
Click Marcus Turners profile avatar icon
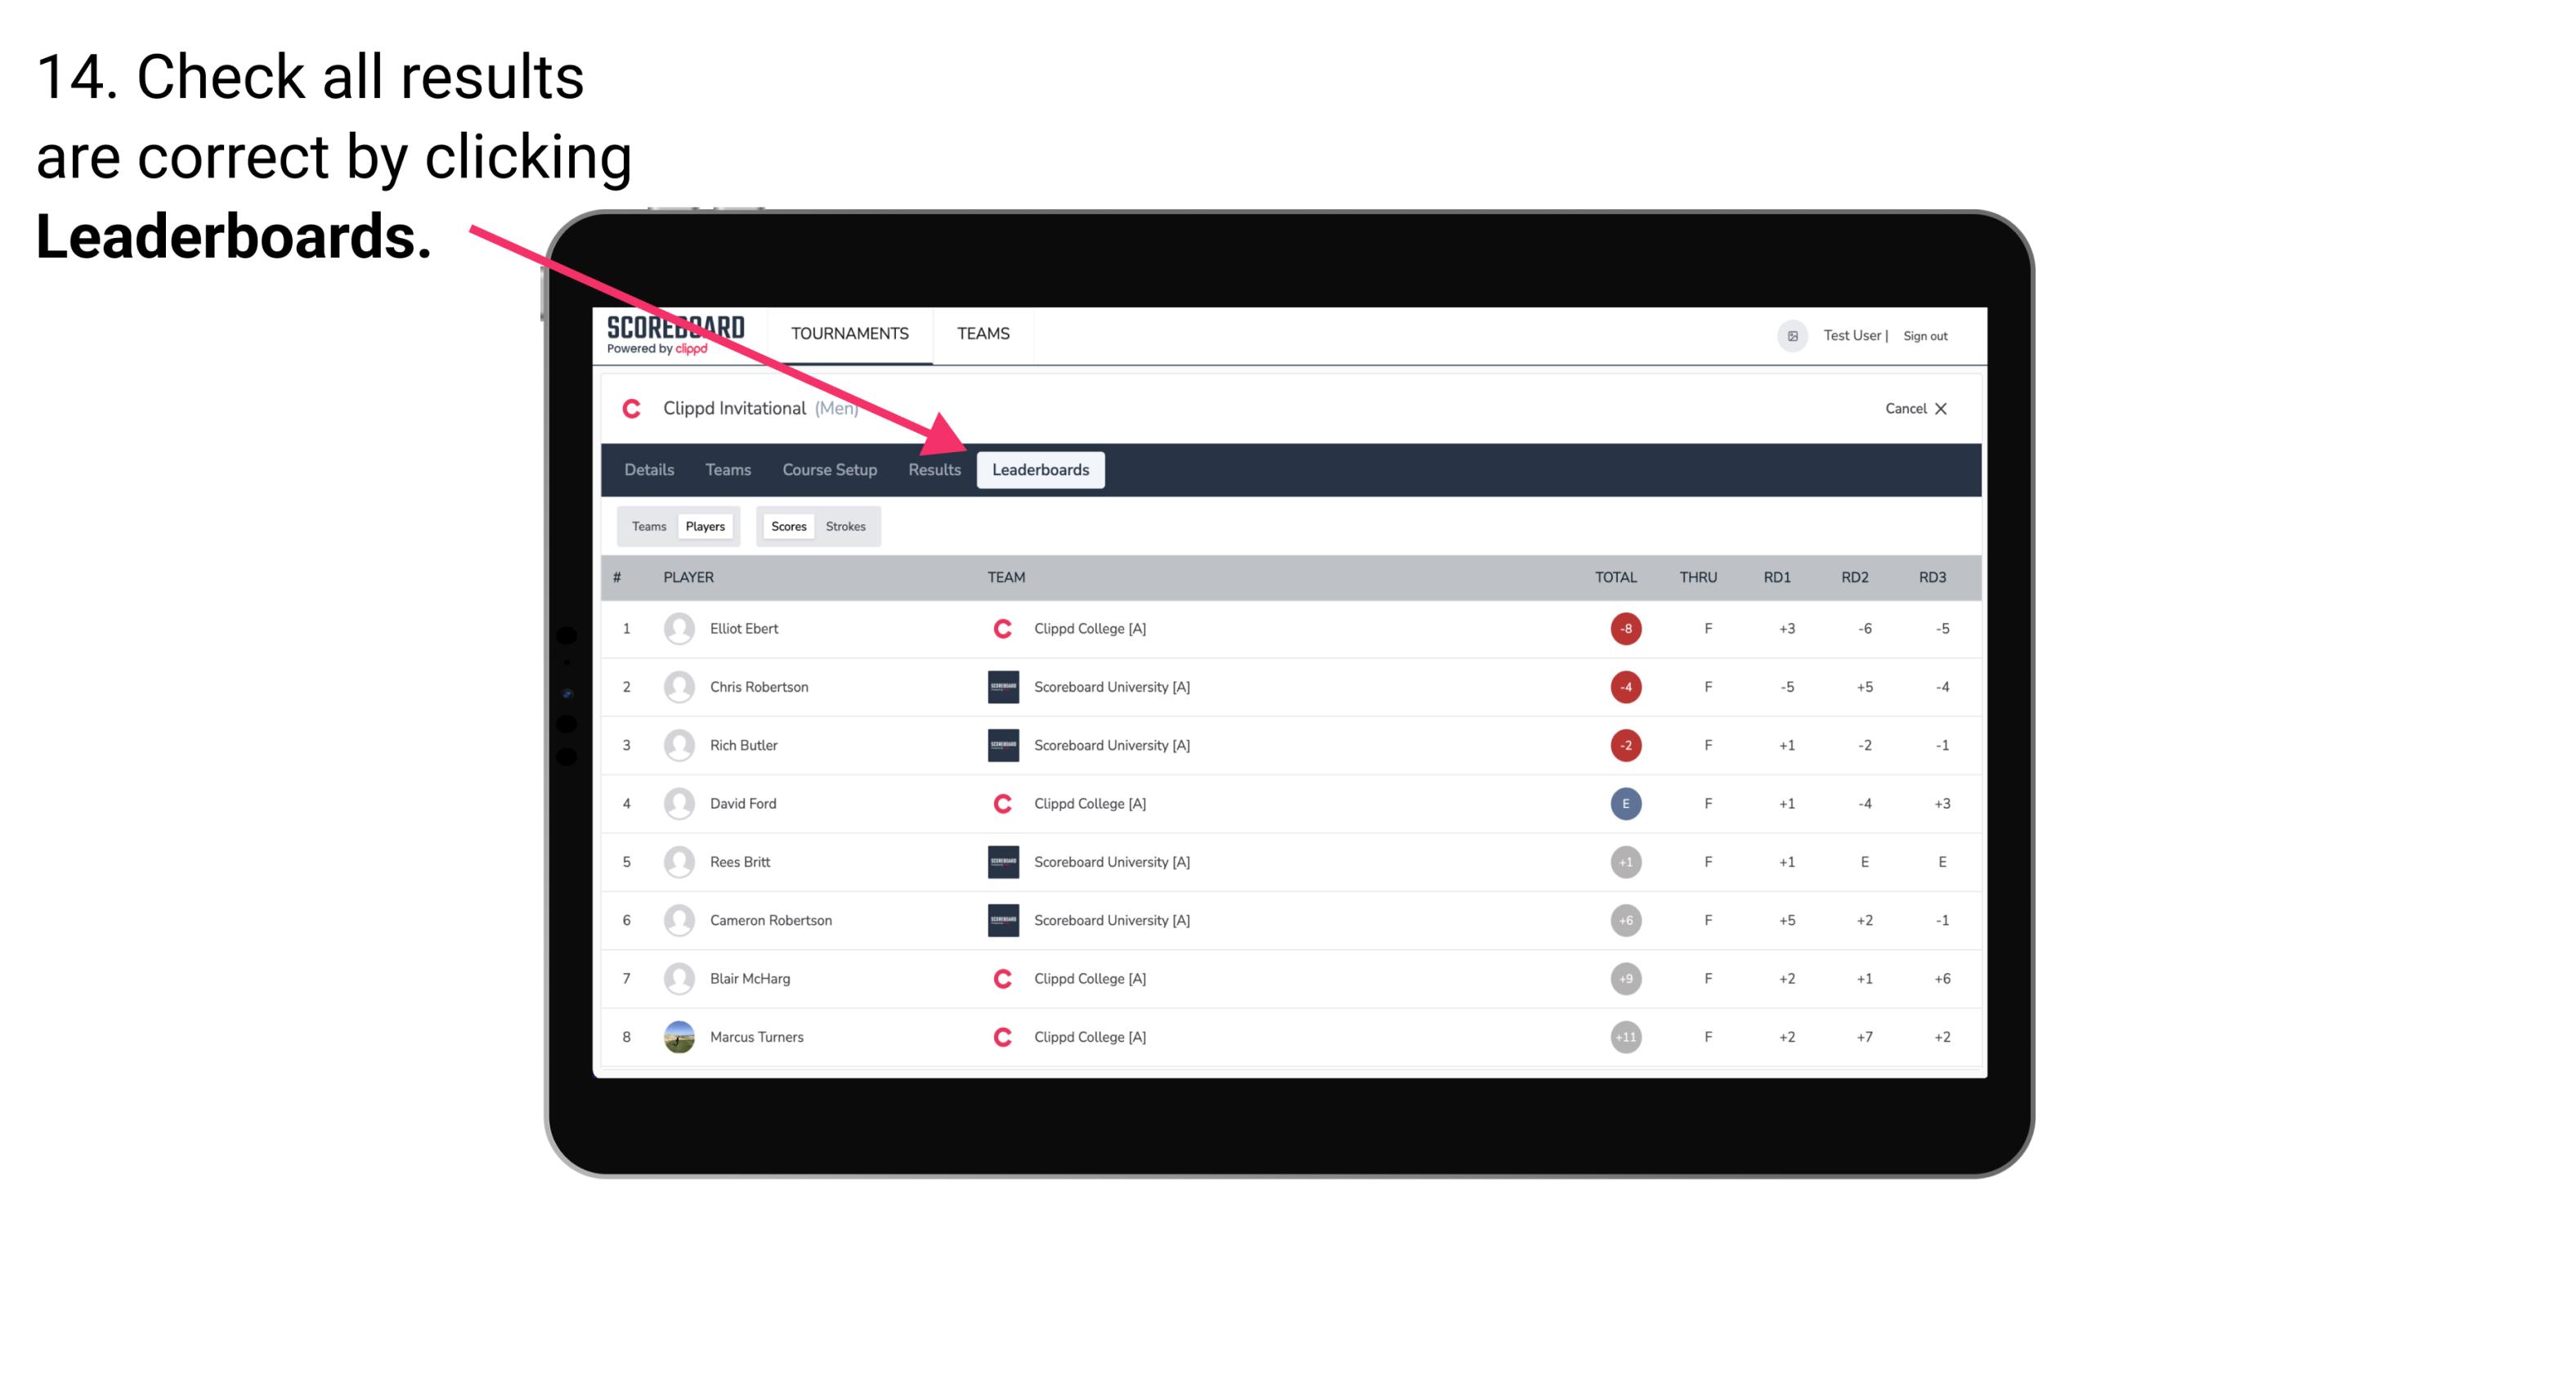pyautogui.click(x=675, y=1036)
